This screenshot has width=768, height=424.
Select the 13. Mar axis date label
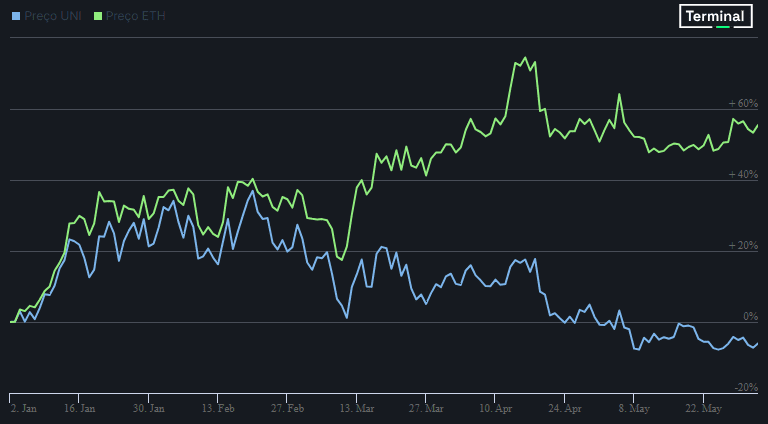click(357, 408)
